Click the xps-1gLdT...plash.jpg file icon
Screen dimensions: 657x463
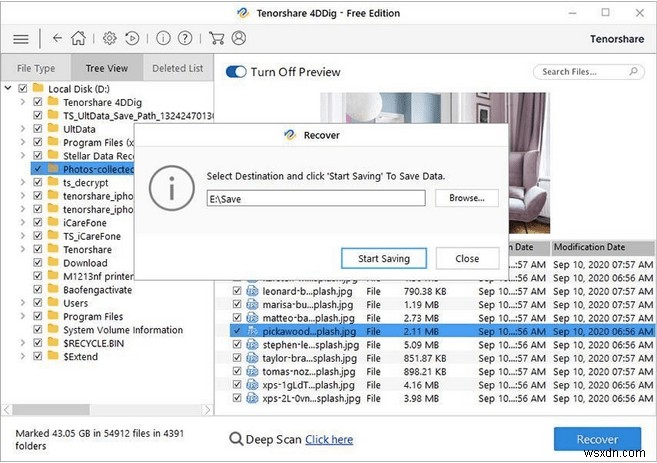tap(252, 385)
